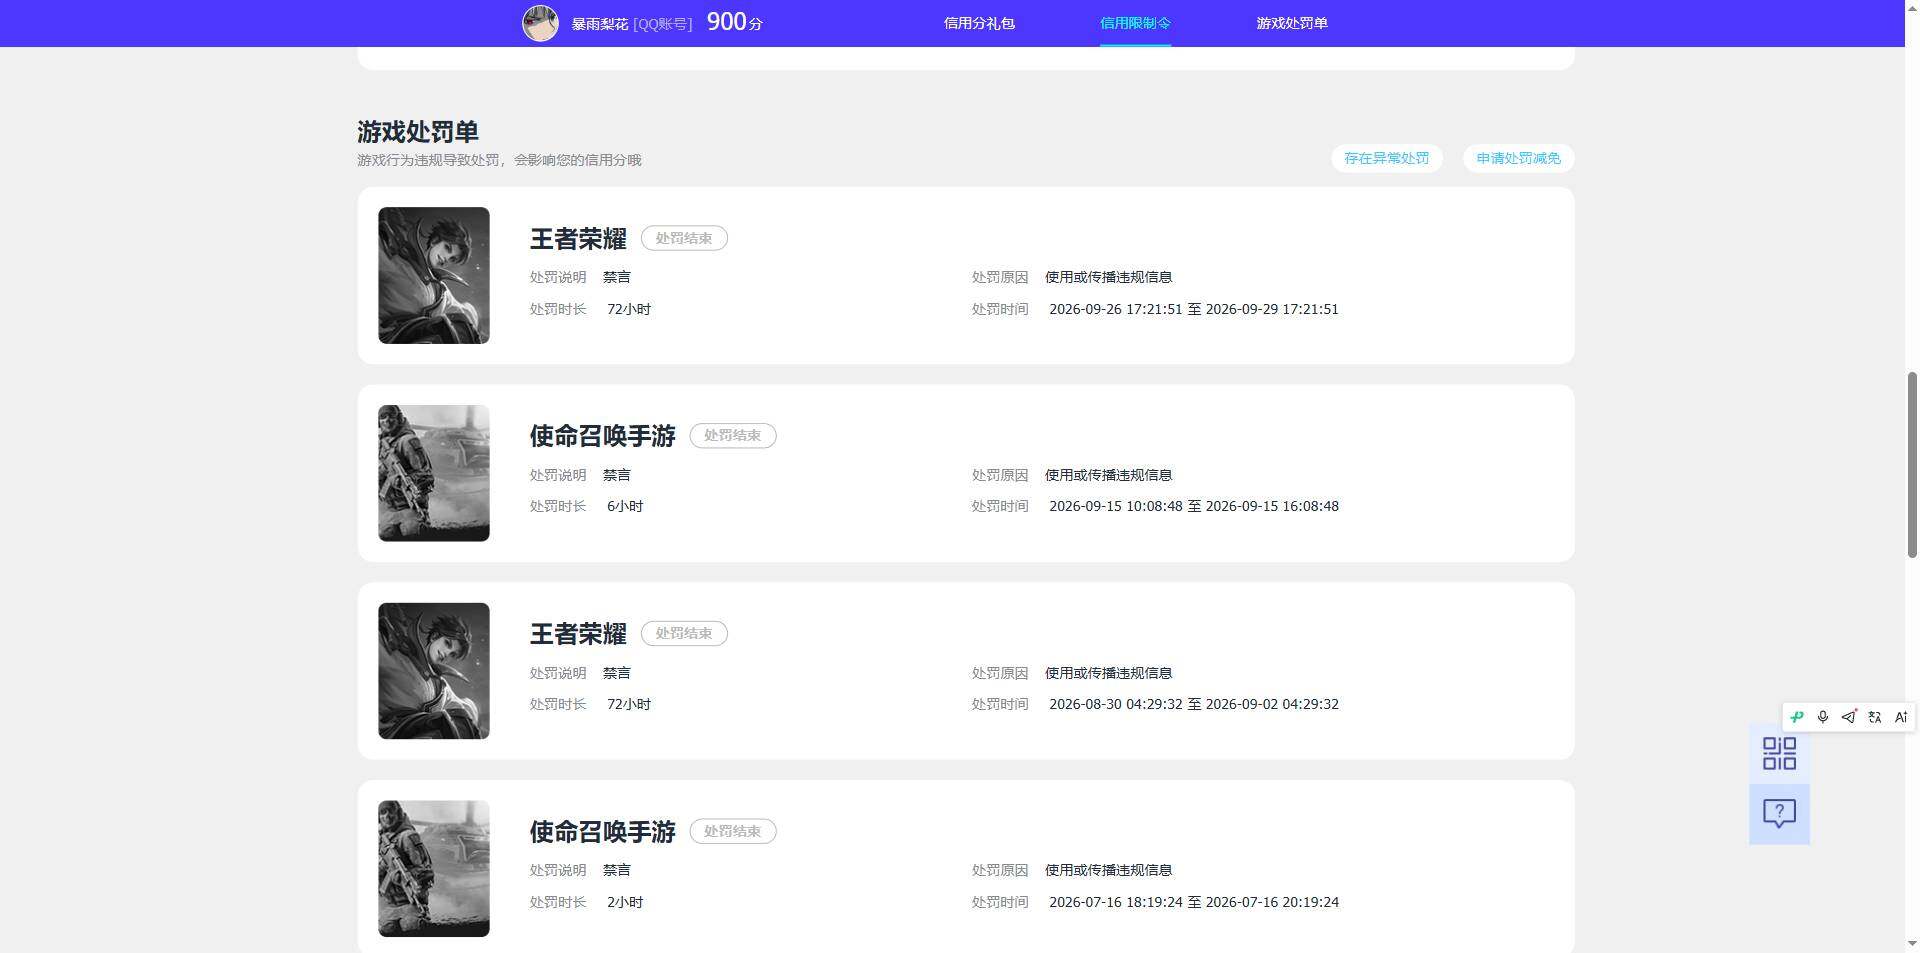Click the scrollbar down arrow
This screenshot has width=1920, height=953.
click(1912, 943)
